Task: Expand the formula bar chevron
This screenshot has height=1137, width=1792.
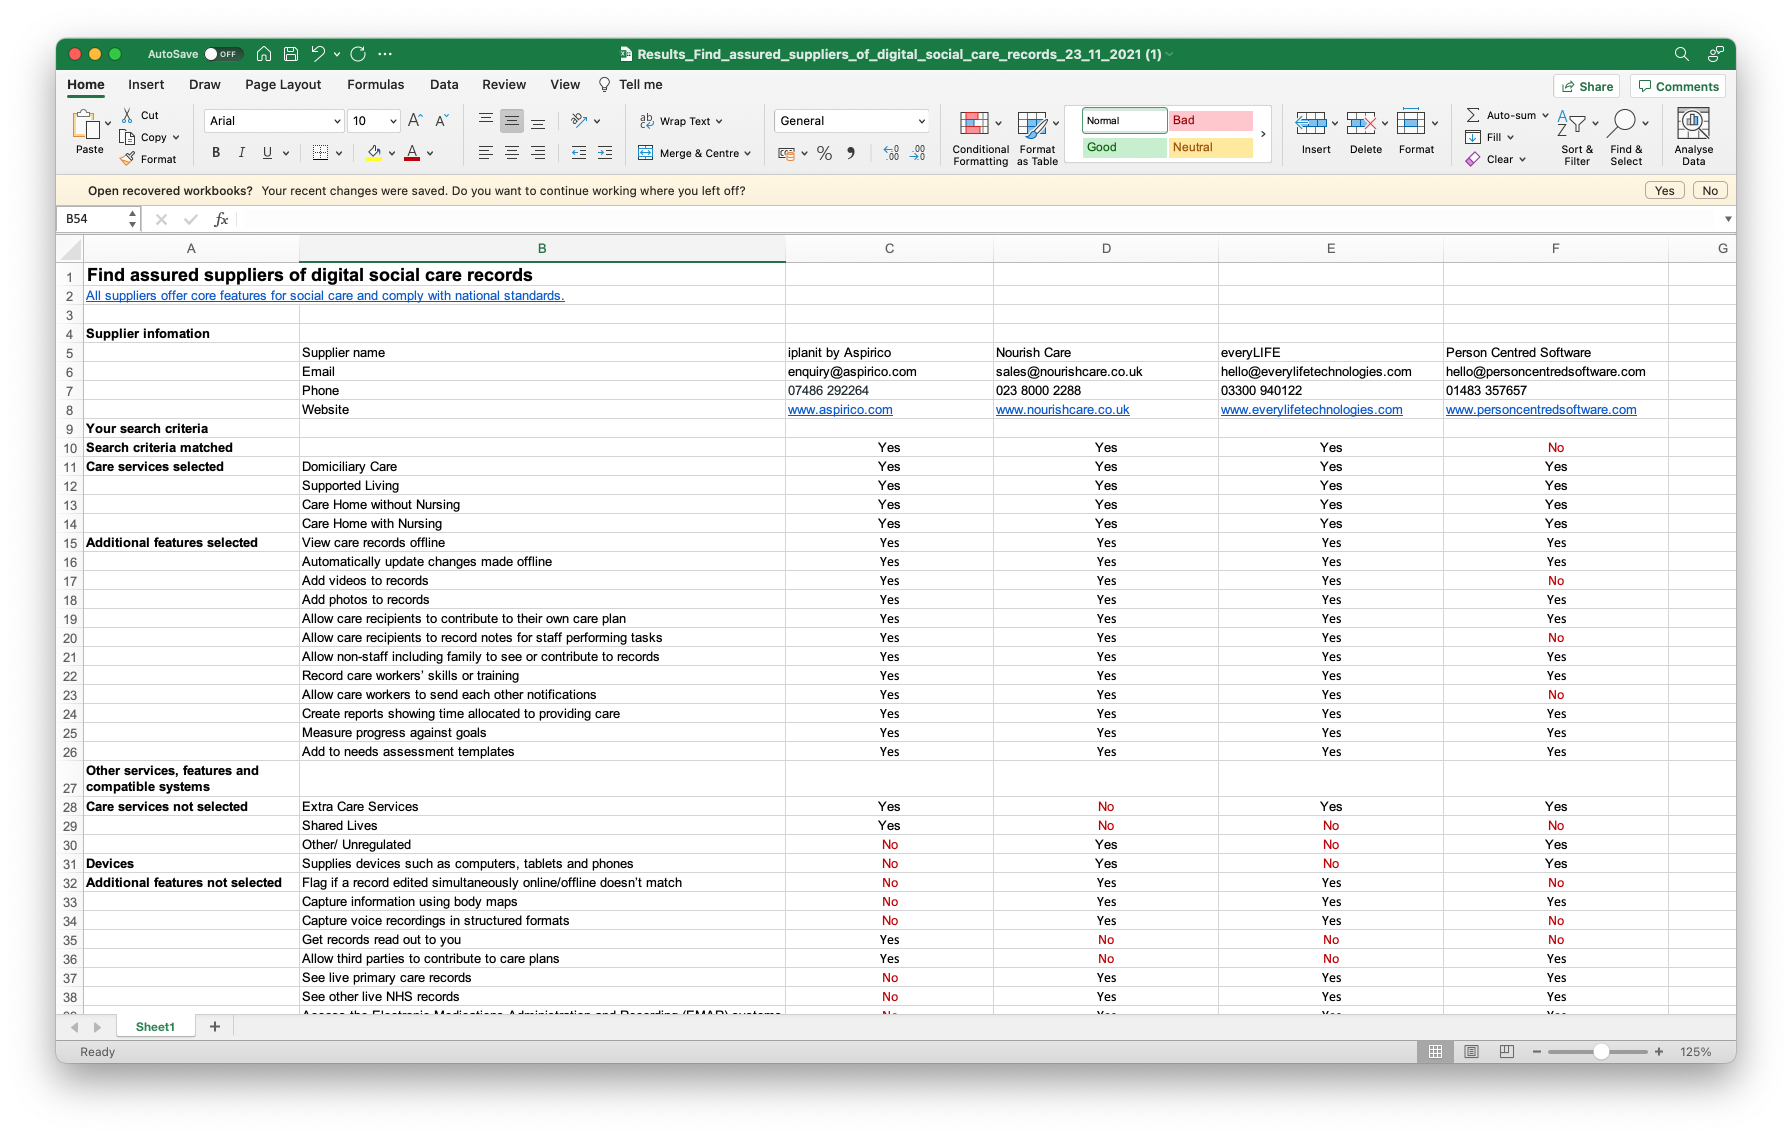Action: click(1728, 219)
